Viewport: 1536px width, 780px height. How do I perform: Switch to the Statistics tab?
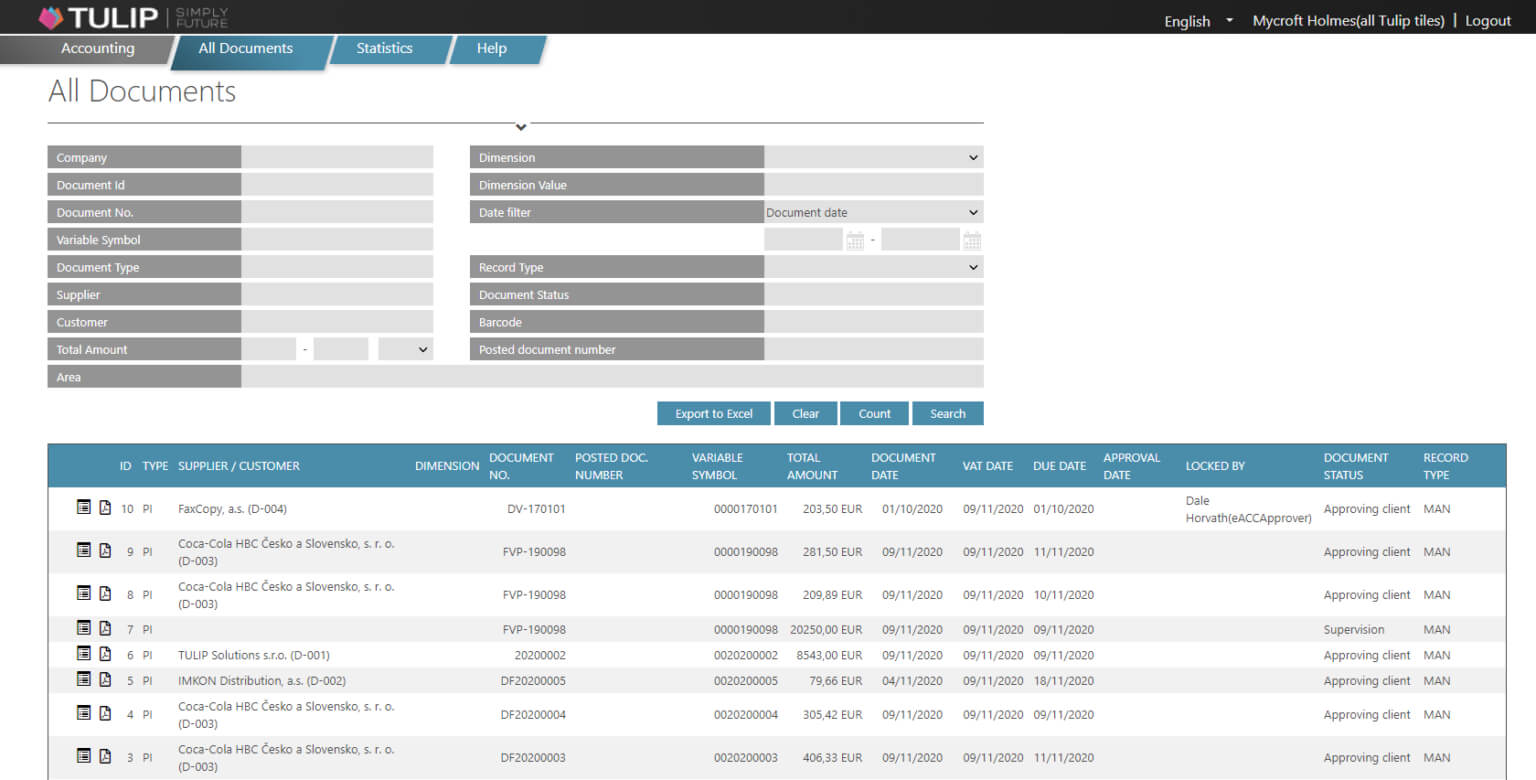click(x=385, y=48)
